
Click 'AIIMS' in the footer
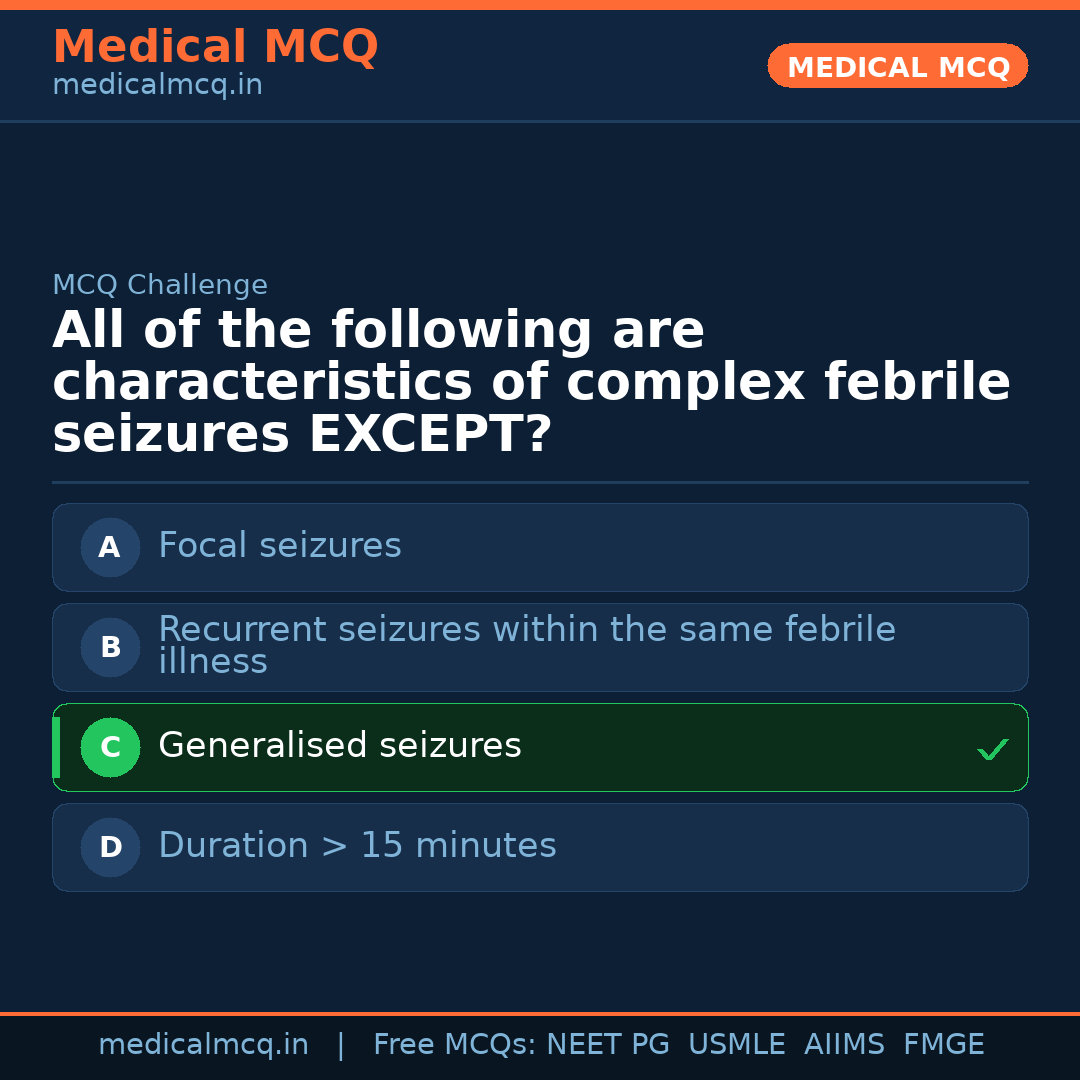844,1045
